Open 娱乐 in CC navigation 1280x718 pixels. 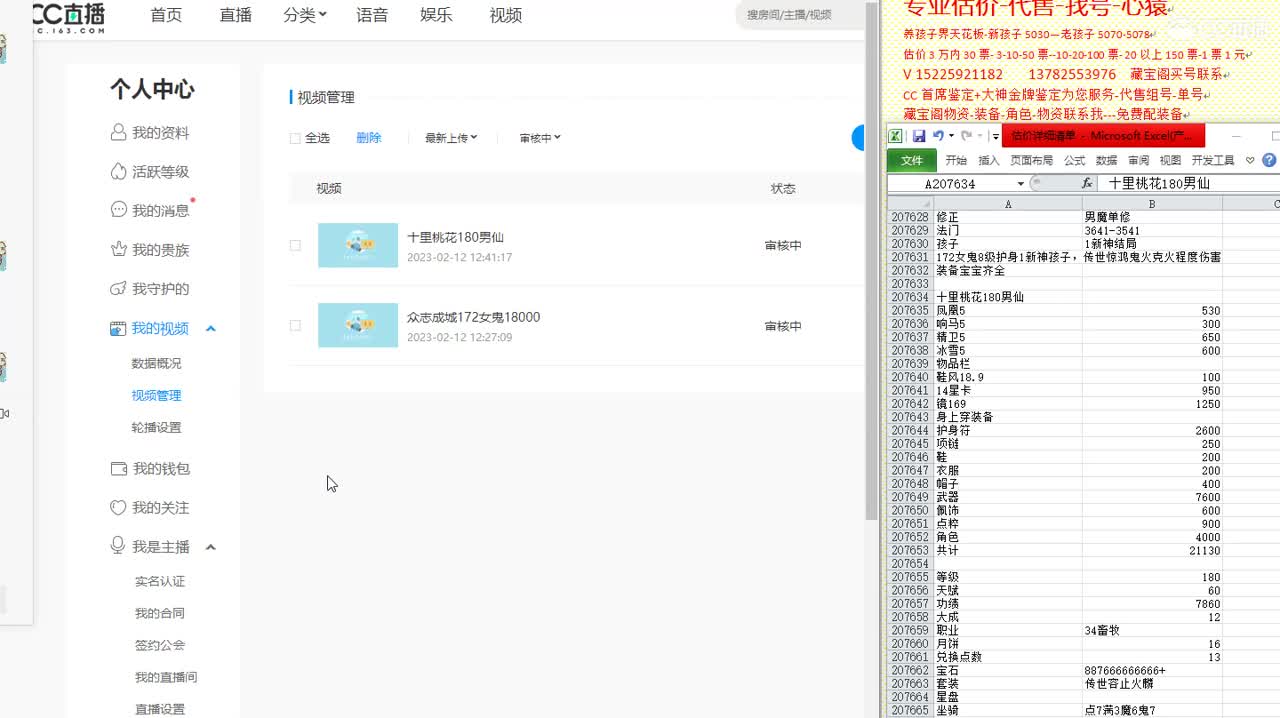436,15
